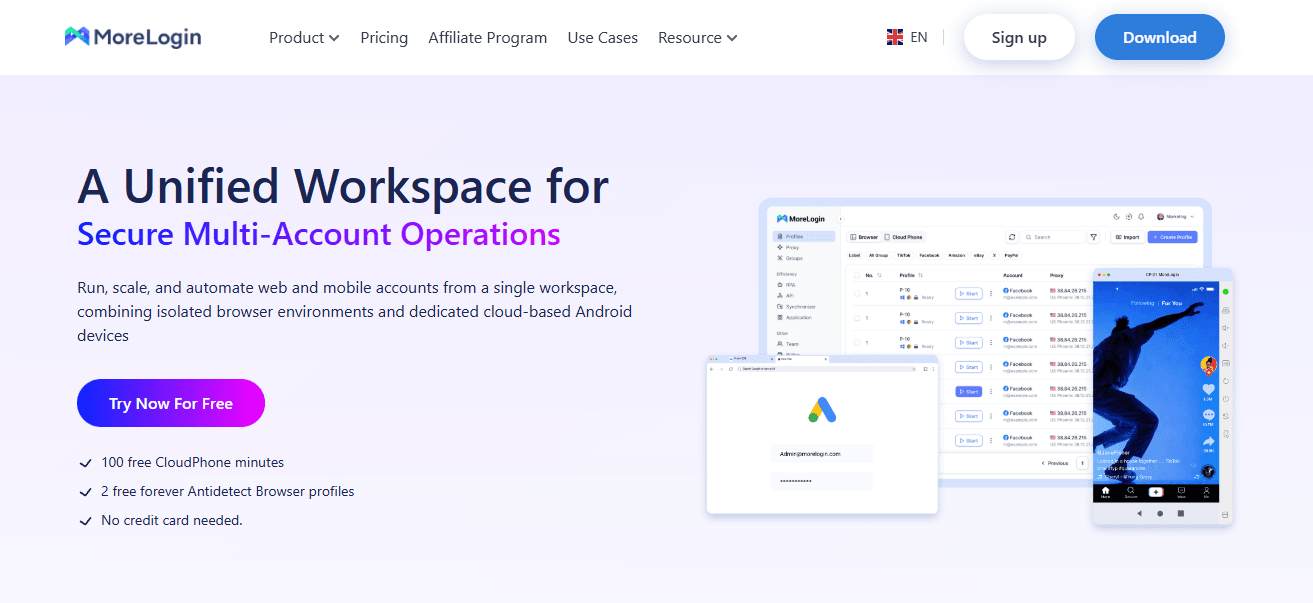Click the notification bell in dashboard preview
Image resolution: width=1313 pixels, height=603 pixels.
coord(1141,216)
